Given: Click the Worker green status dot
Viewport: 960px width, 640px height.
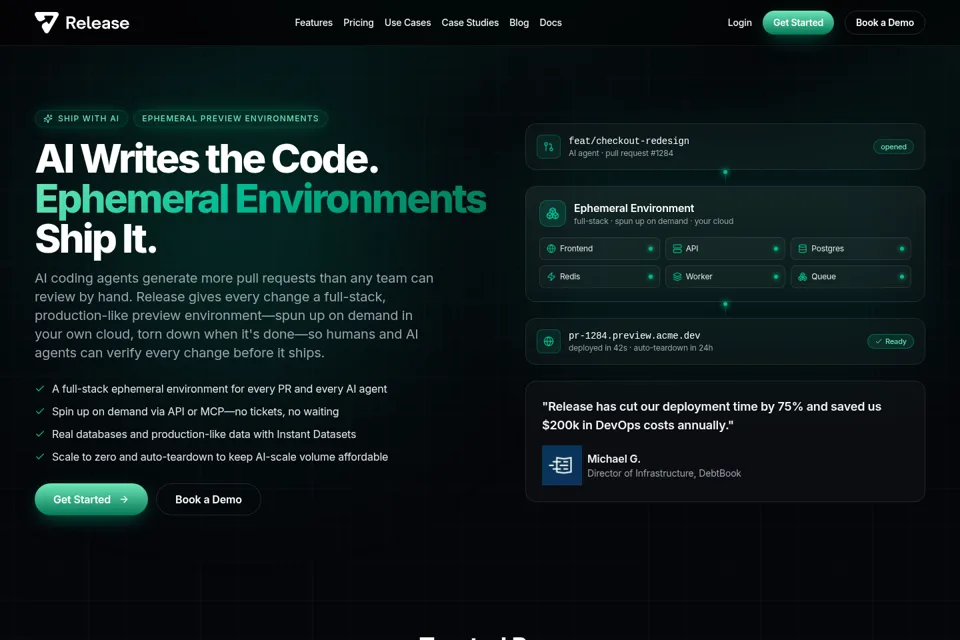Looking at the screenshot, I should [776, 277].
